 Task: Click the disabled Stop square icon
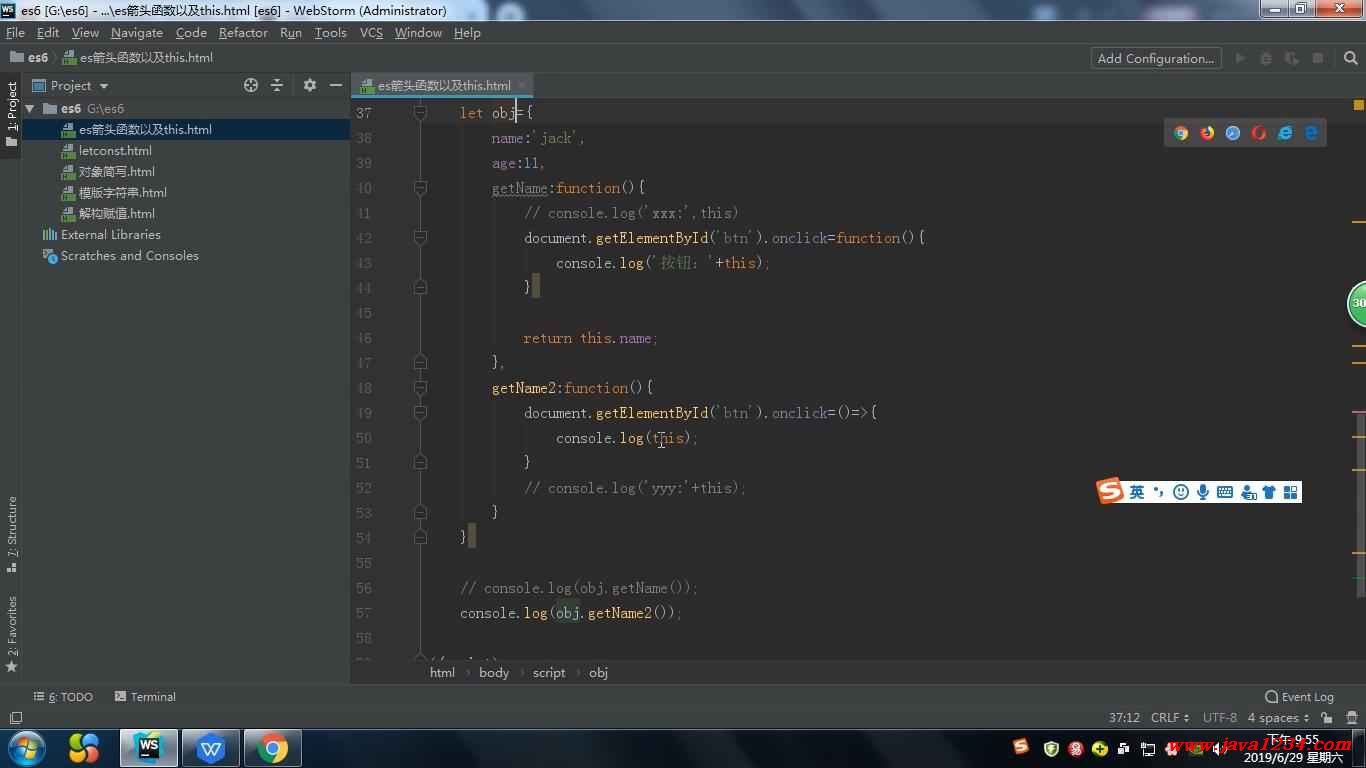1318,58
